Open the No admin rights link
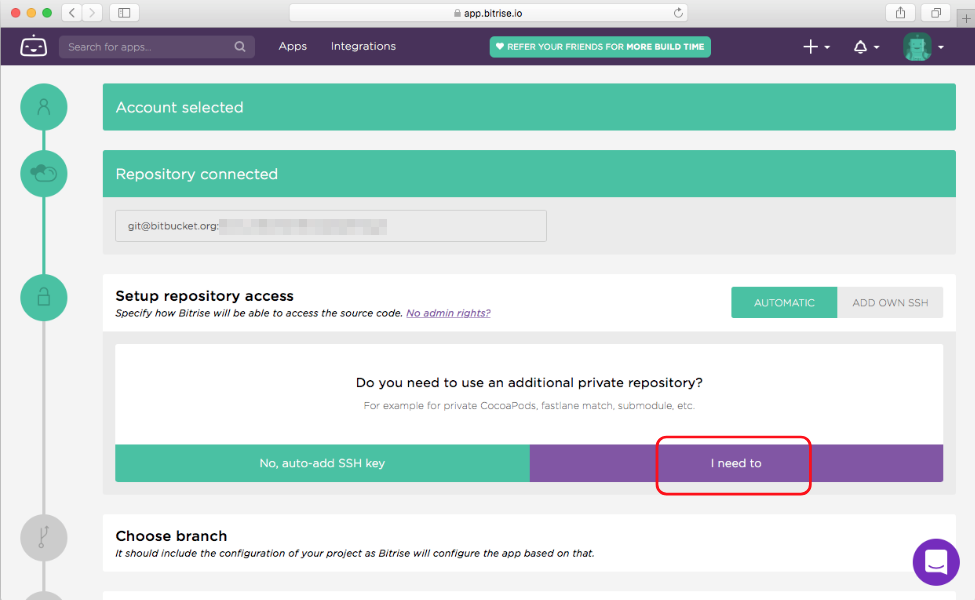975x600 pixels. coord(448,313)
